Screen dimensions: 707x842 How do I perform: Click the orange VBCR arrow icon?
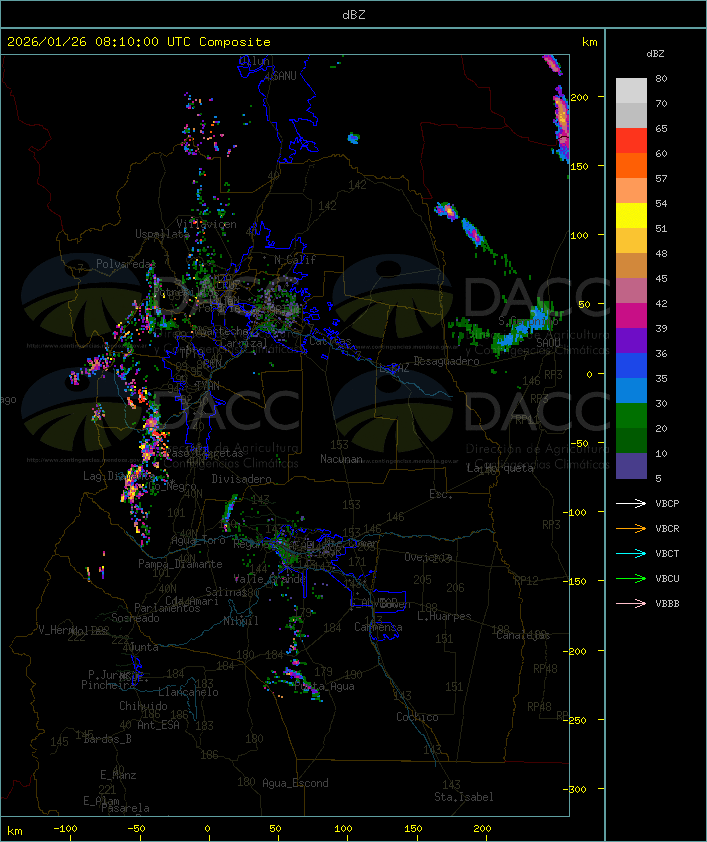pyautogui.click(x=631, y=528)
